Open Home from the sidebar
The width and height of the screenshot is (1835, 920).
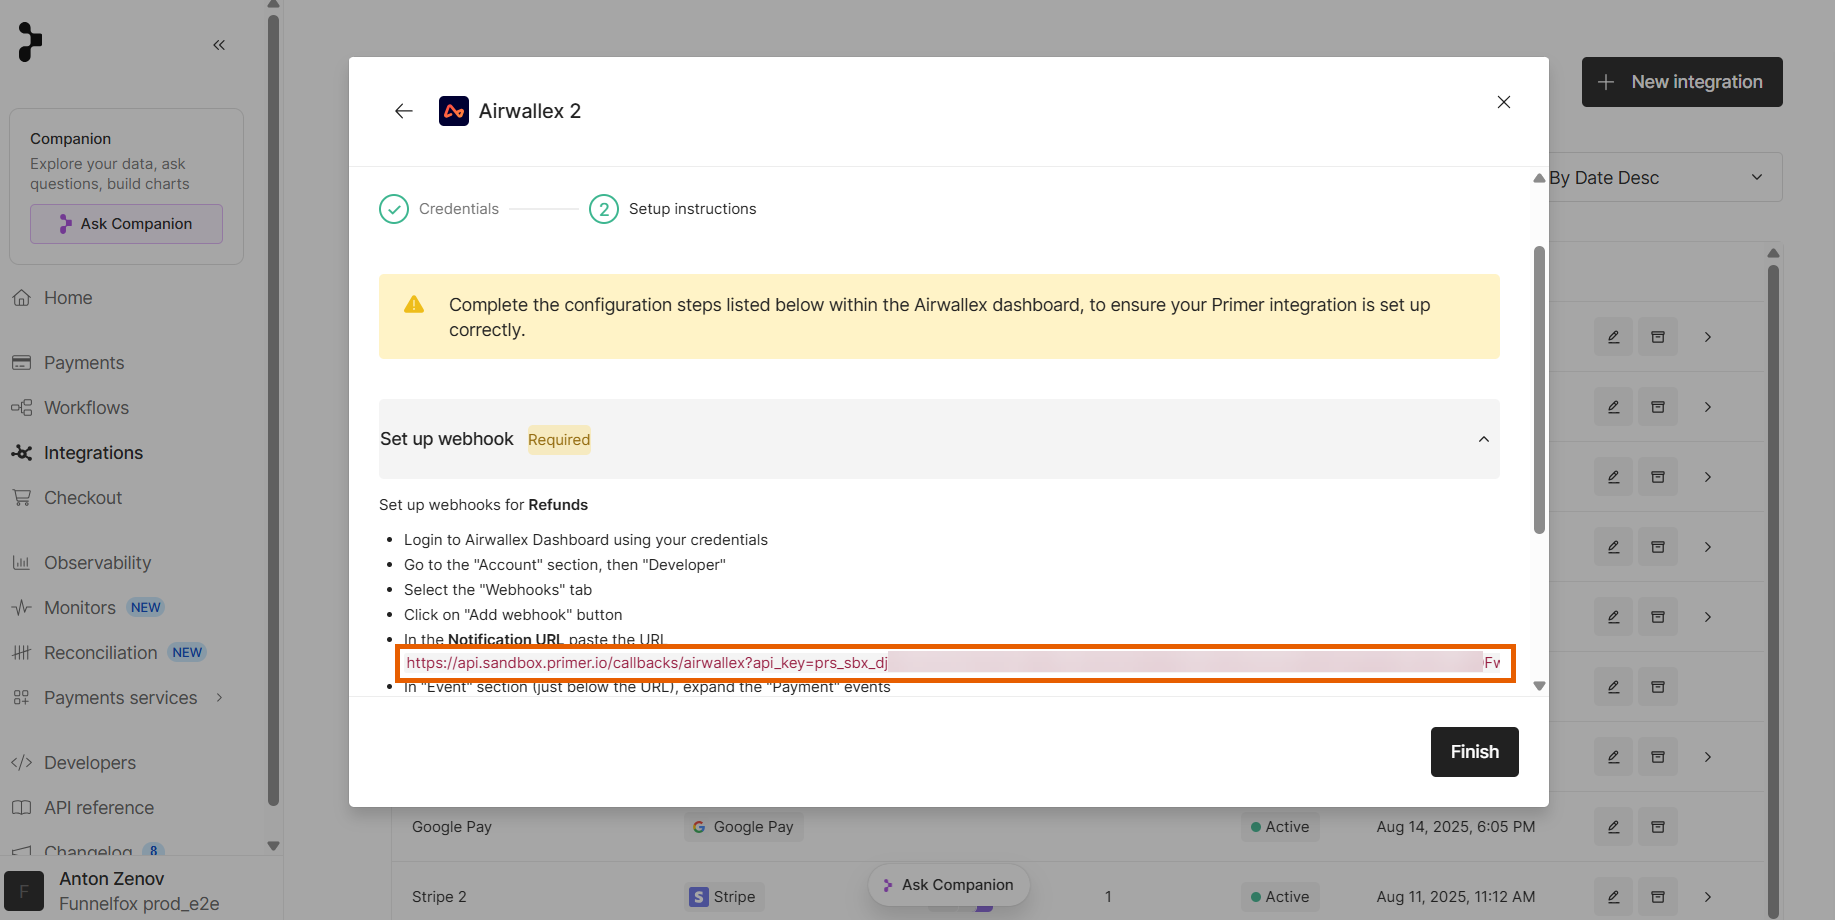(x=68, y=298)
